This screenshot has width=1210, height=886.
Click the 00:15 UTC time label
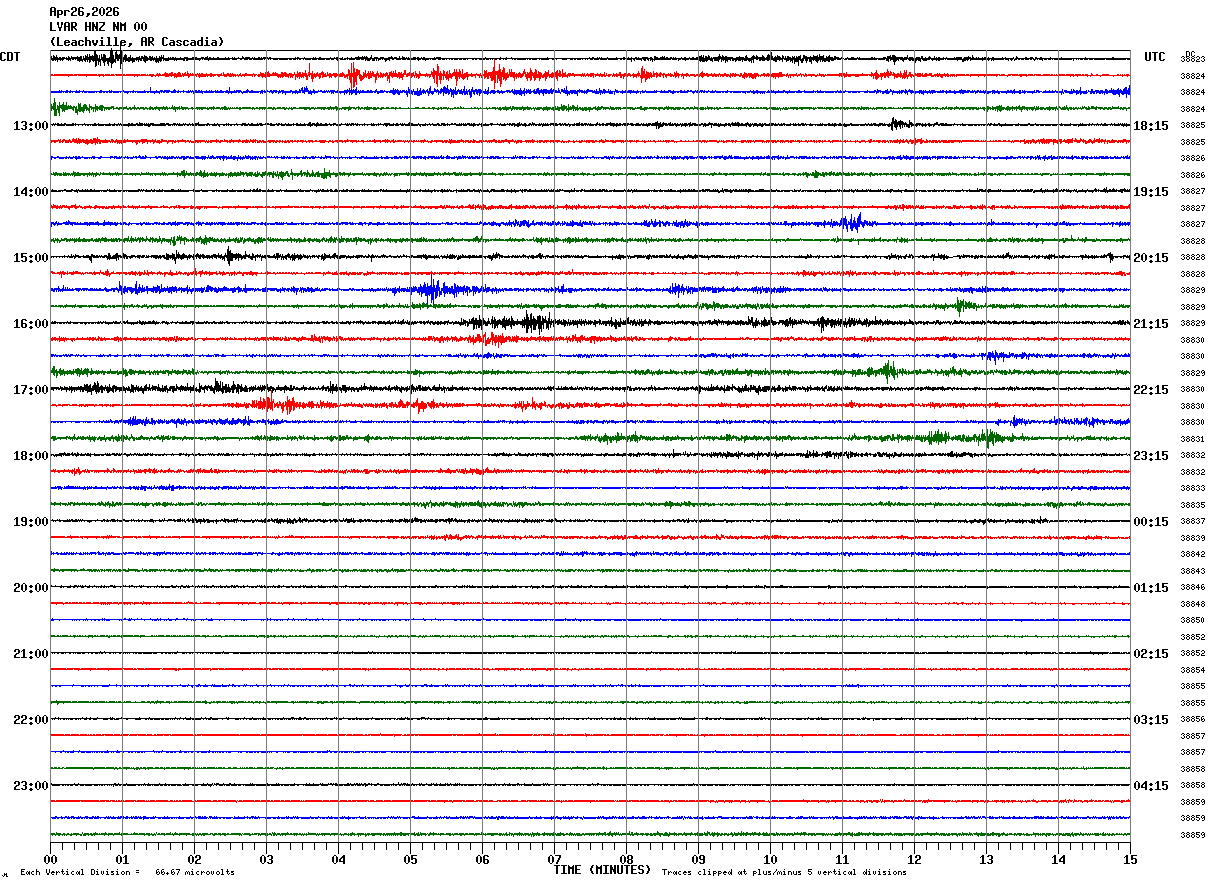(x=1151, y=522)
